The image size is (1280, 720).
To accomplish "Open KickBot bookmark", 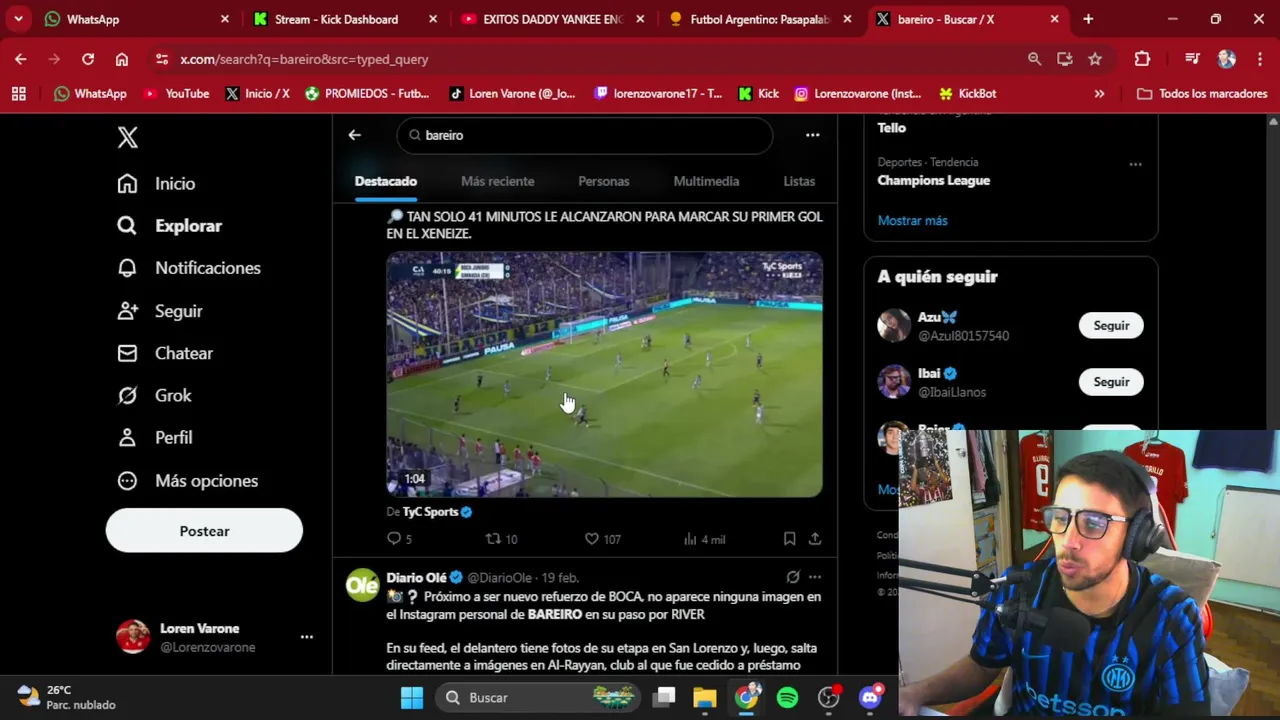I will coord(967,93).
